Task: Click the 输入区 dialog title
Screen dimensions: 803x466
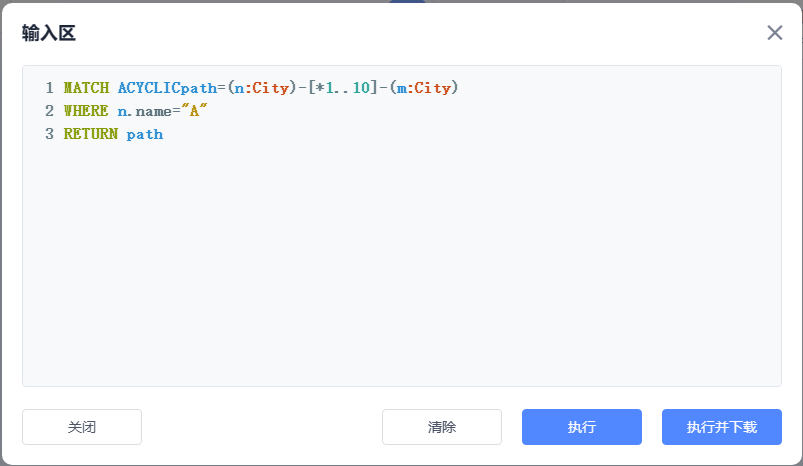Action: (49, 34)
